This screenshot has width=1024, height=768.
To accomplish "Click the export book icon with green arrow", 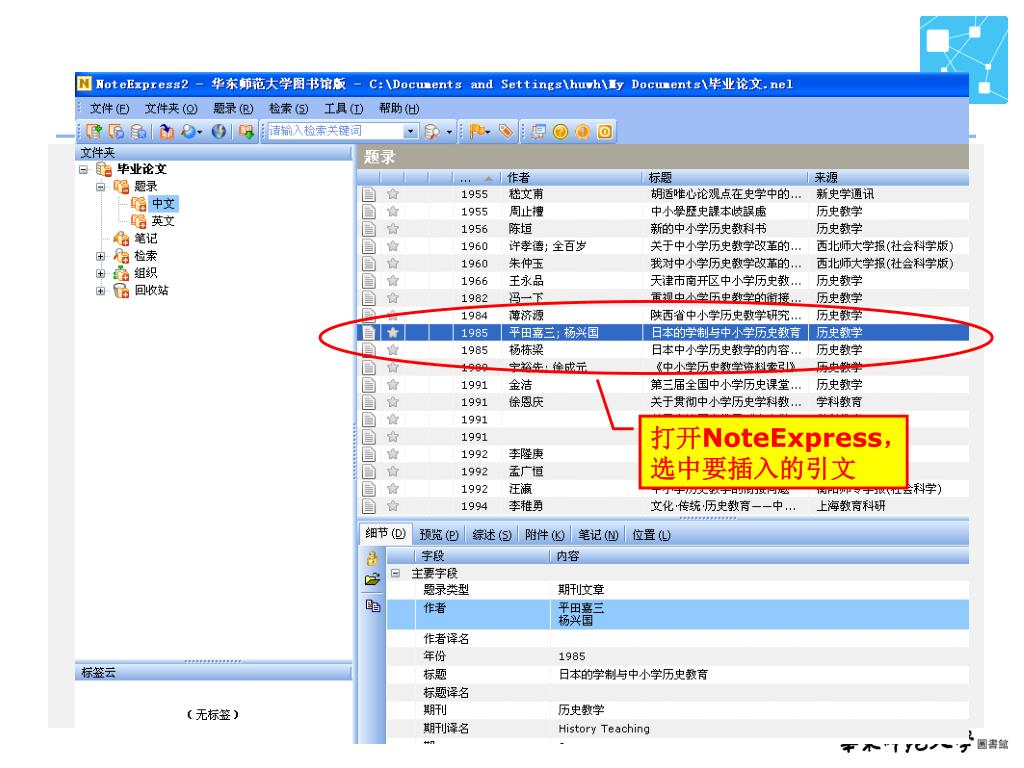I will 246,131.
